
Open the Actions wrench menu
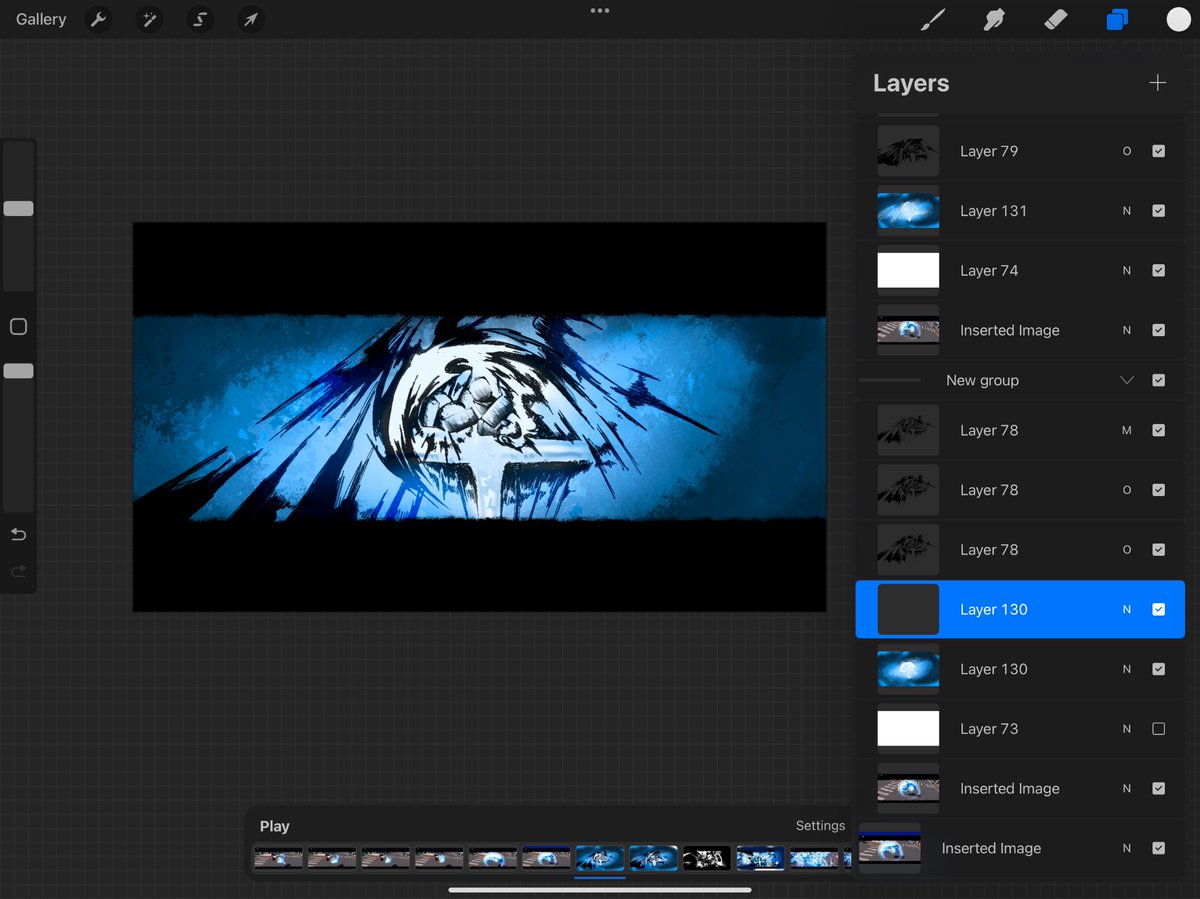coord(98,19)
